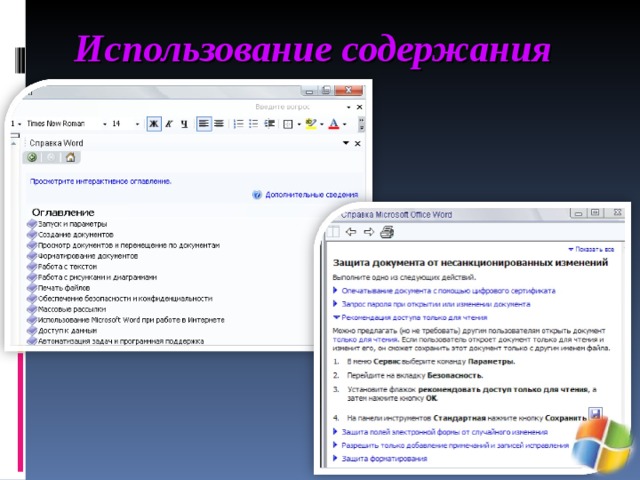Image resolution: width=640 pixels, height=480 pixels.
Task: Open Просмотр документов и перемещение topic
Action: tap(129, 245)
